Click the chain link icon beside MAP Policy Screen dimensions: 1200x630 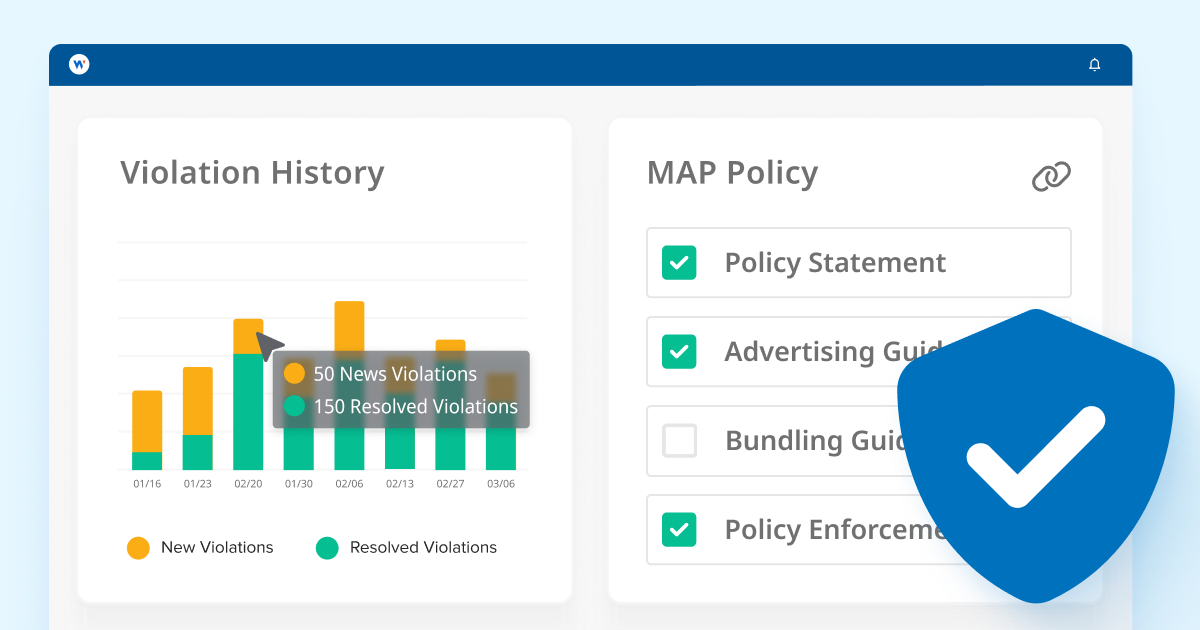[x=1051, y=177]
